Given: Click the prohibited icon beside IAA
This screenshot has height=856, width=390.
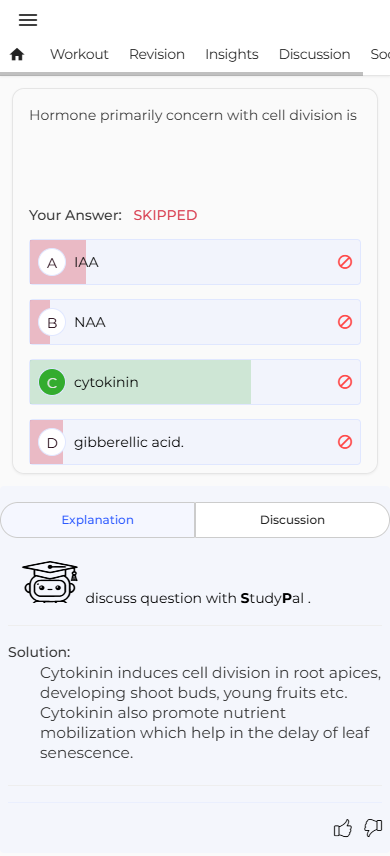Looking at the screenshot, I should coord(345,262).
